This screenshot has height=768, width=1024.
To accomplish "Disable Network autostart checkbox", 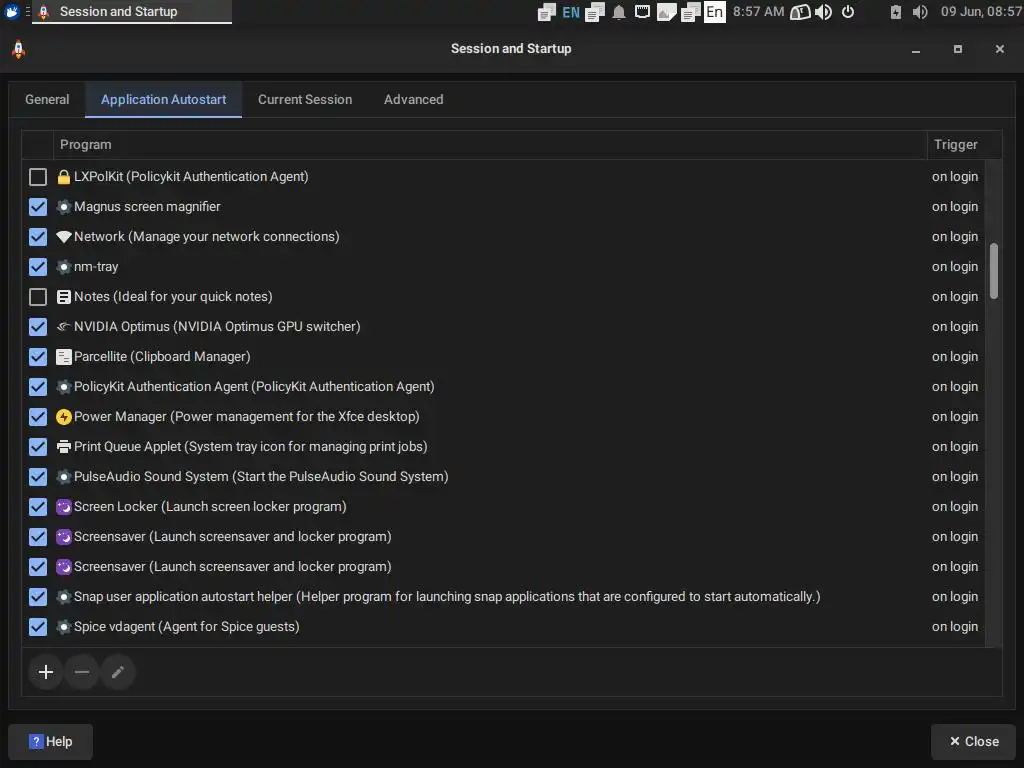I will click(x=38, y=237).
